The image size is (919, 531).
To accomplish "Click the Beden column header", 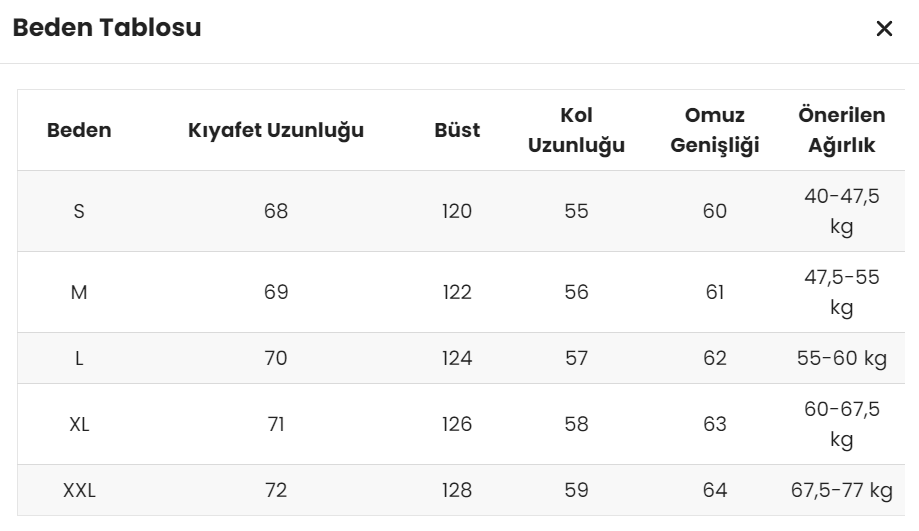I will (x=79, y=130).
